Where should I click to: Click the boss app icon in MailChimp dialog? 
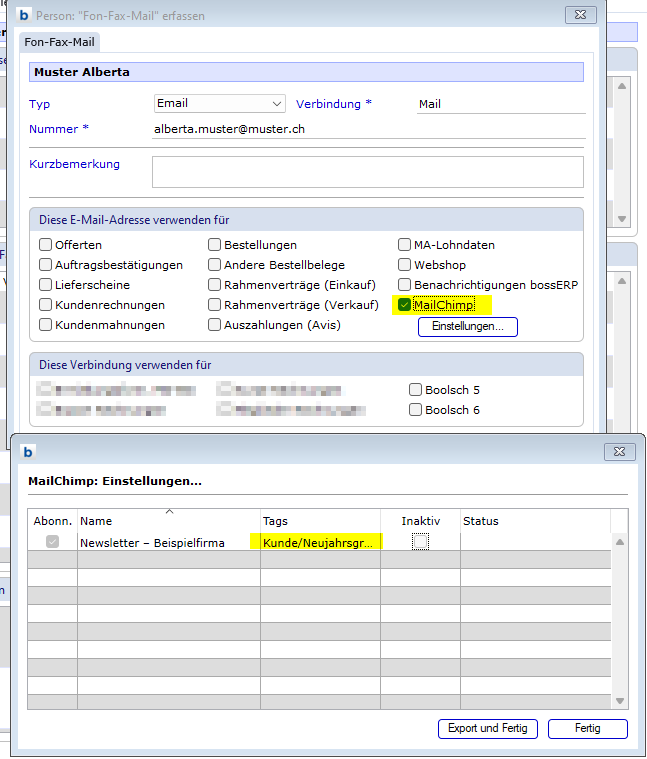point(27,451)
